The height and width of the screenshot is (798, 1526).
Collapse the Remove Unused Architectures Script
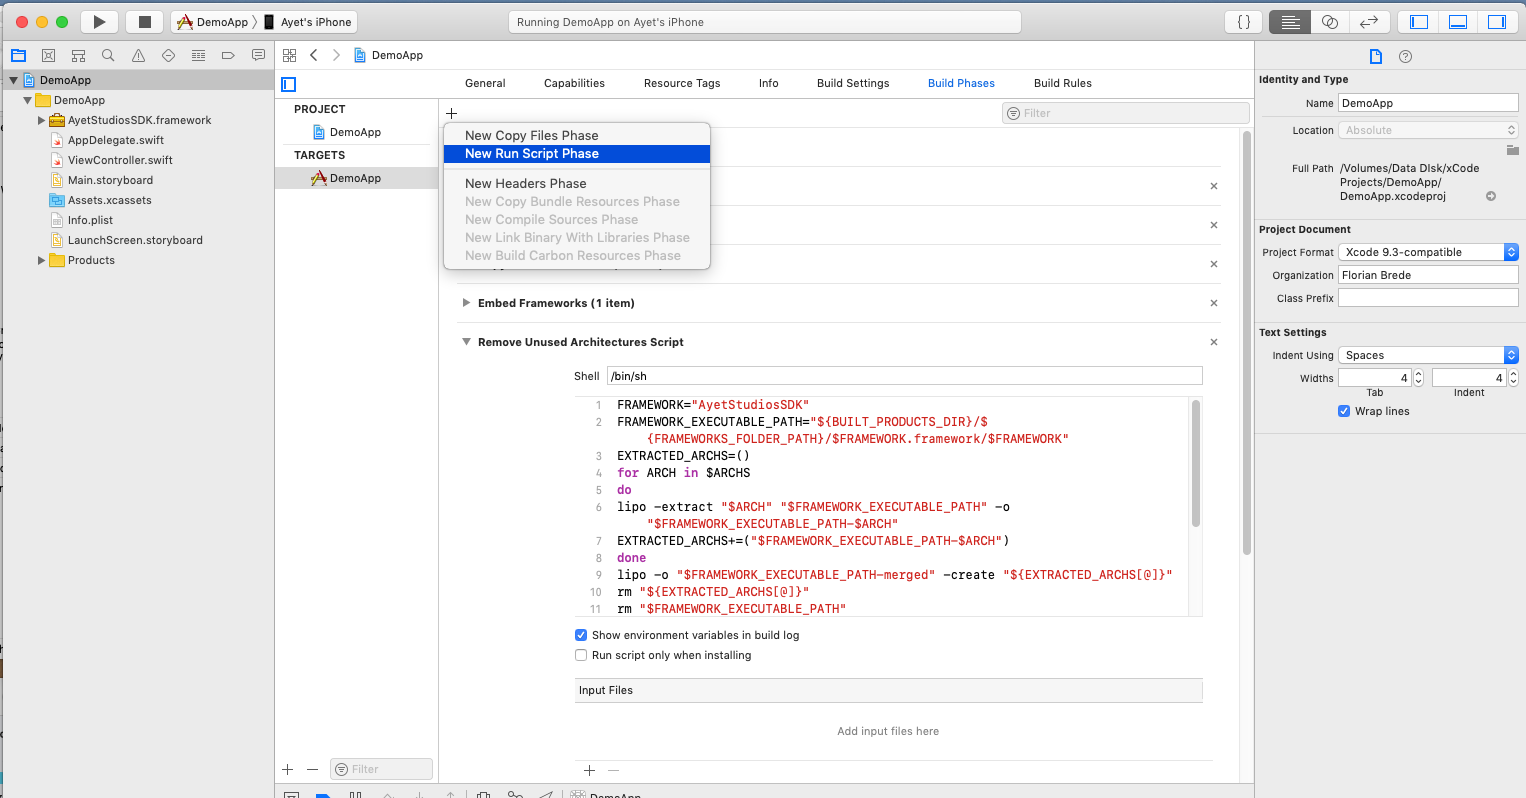466,342
